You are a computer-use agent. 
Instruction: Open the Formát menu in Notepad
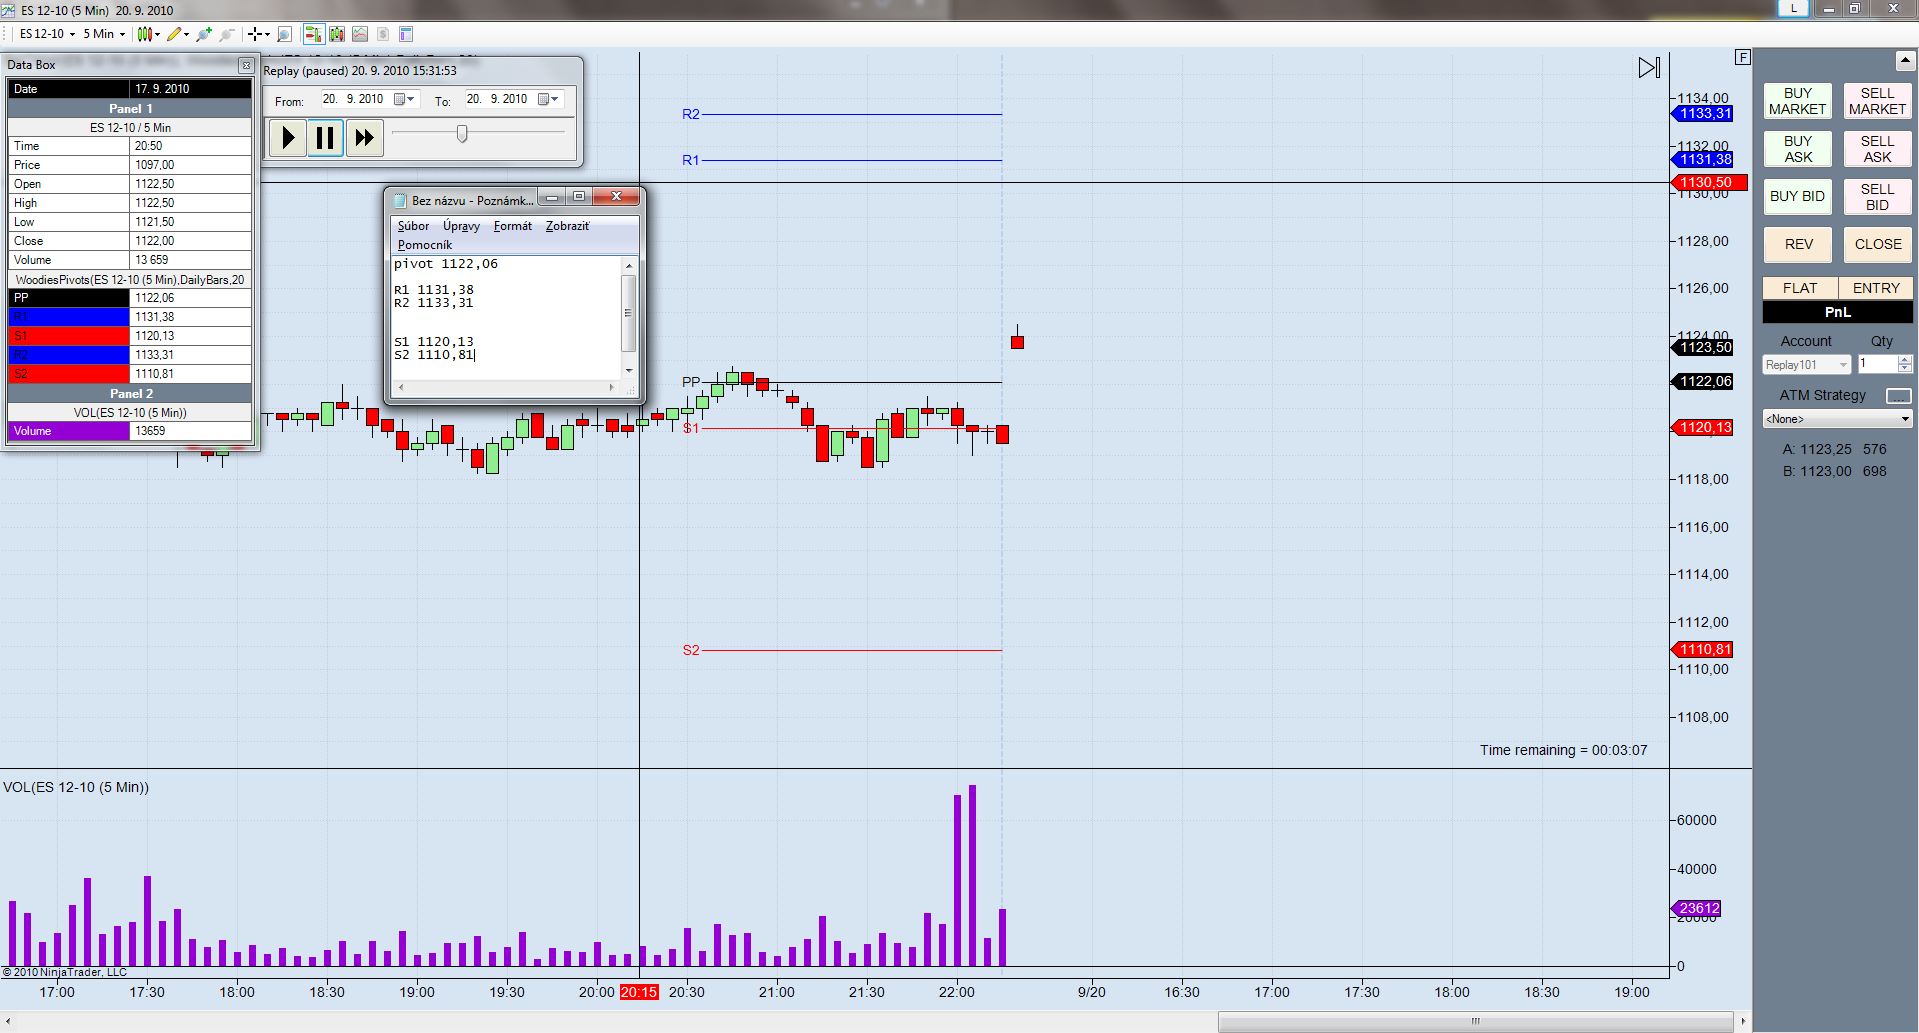point(512,226)
